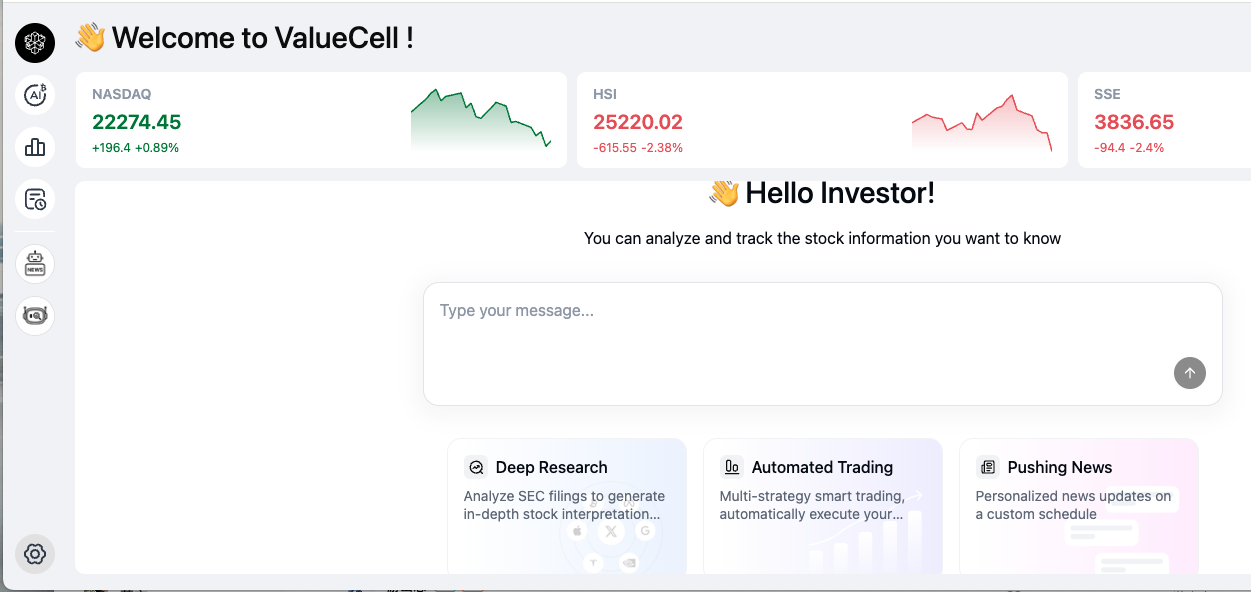Select the bar chart analytics icon
The image size is (1251, 592).
pyautogui.click(x=35, y=147)
